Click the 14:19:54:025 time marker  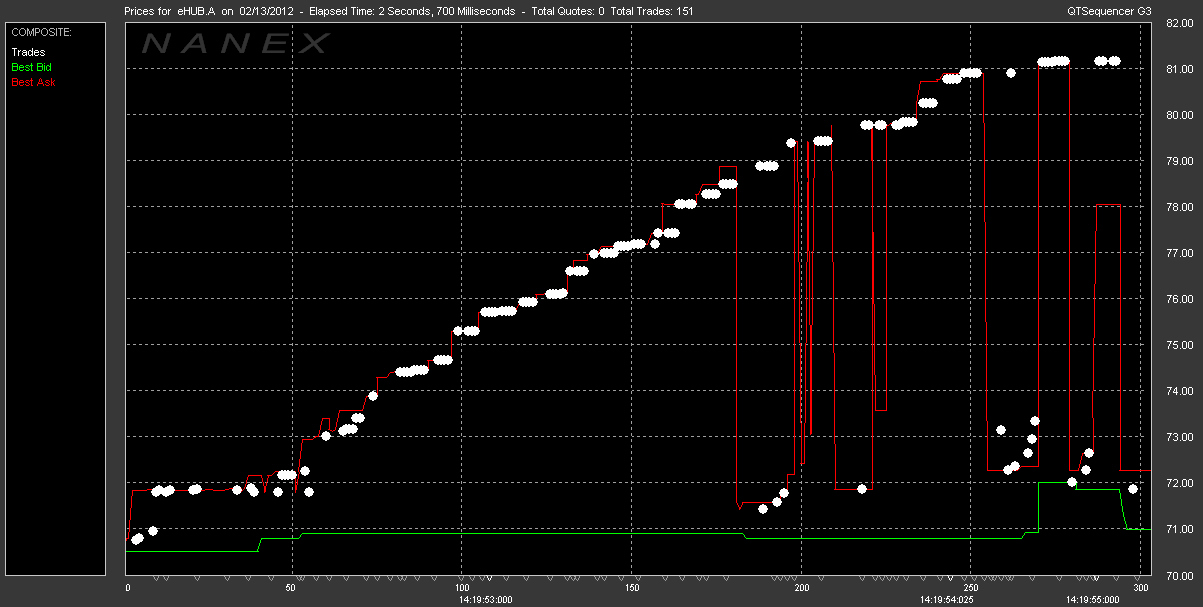coord(945,600)
